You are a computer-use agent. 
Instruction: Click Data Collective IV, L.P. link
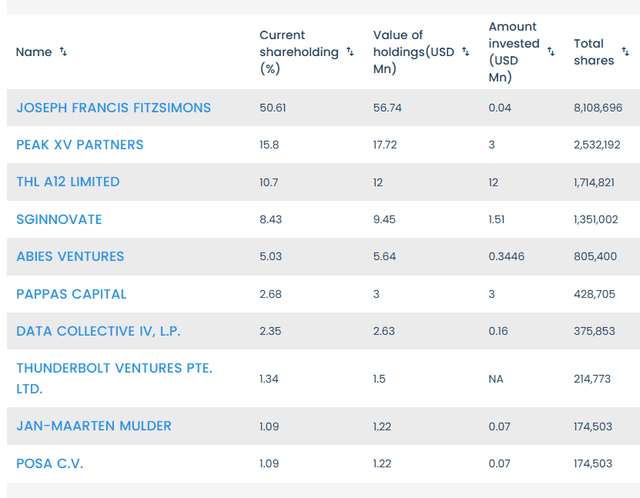pos(98,331)
